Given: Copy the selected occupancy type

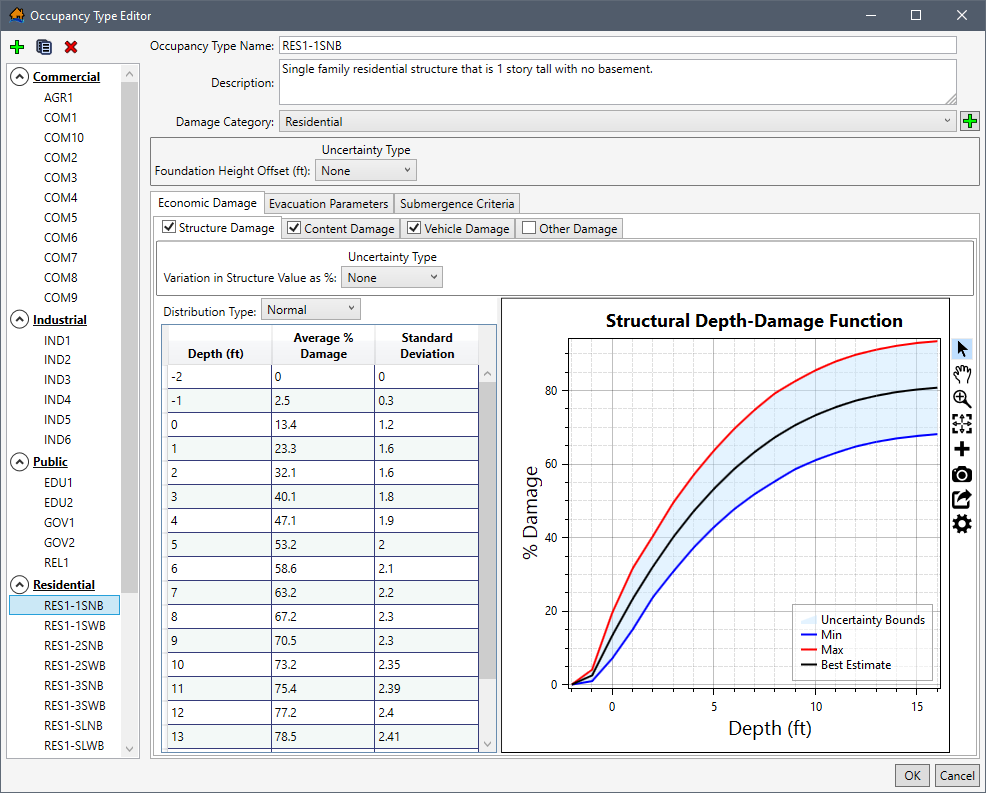Looking at the screenshot, I should pos(43,46).
